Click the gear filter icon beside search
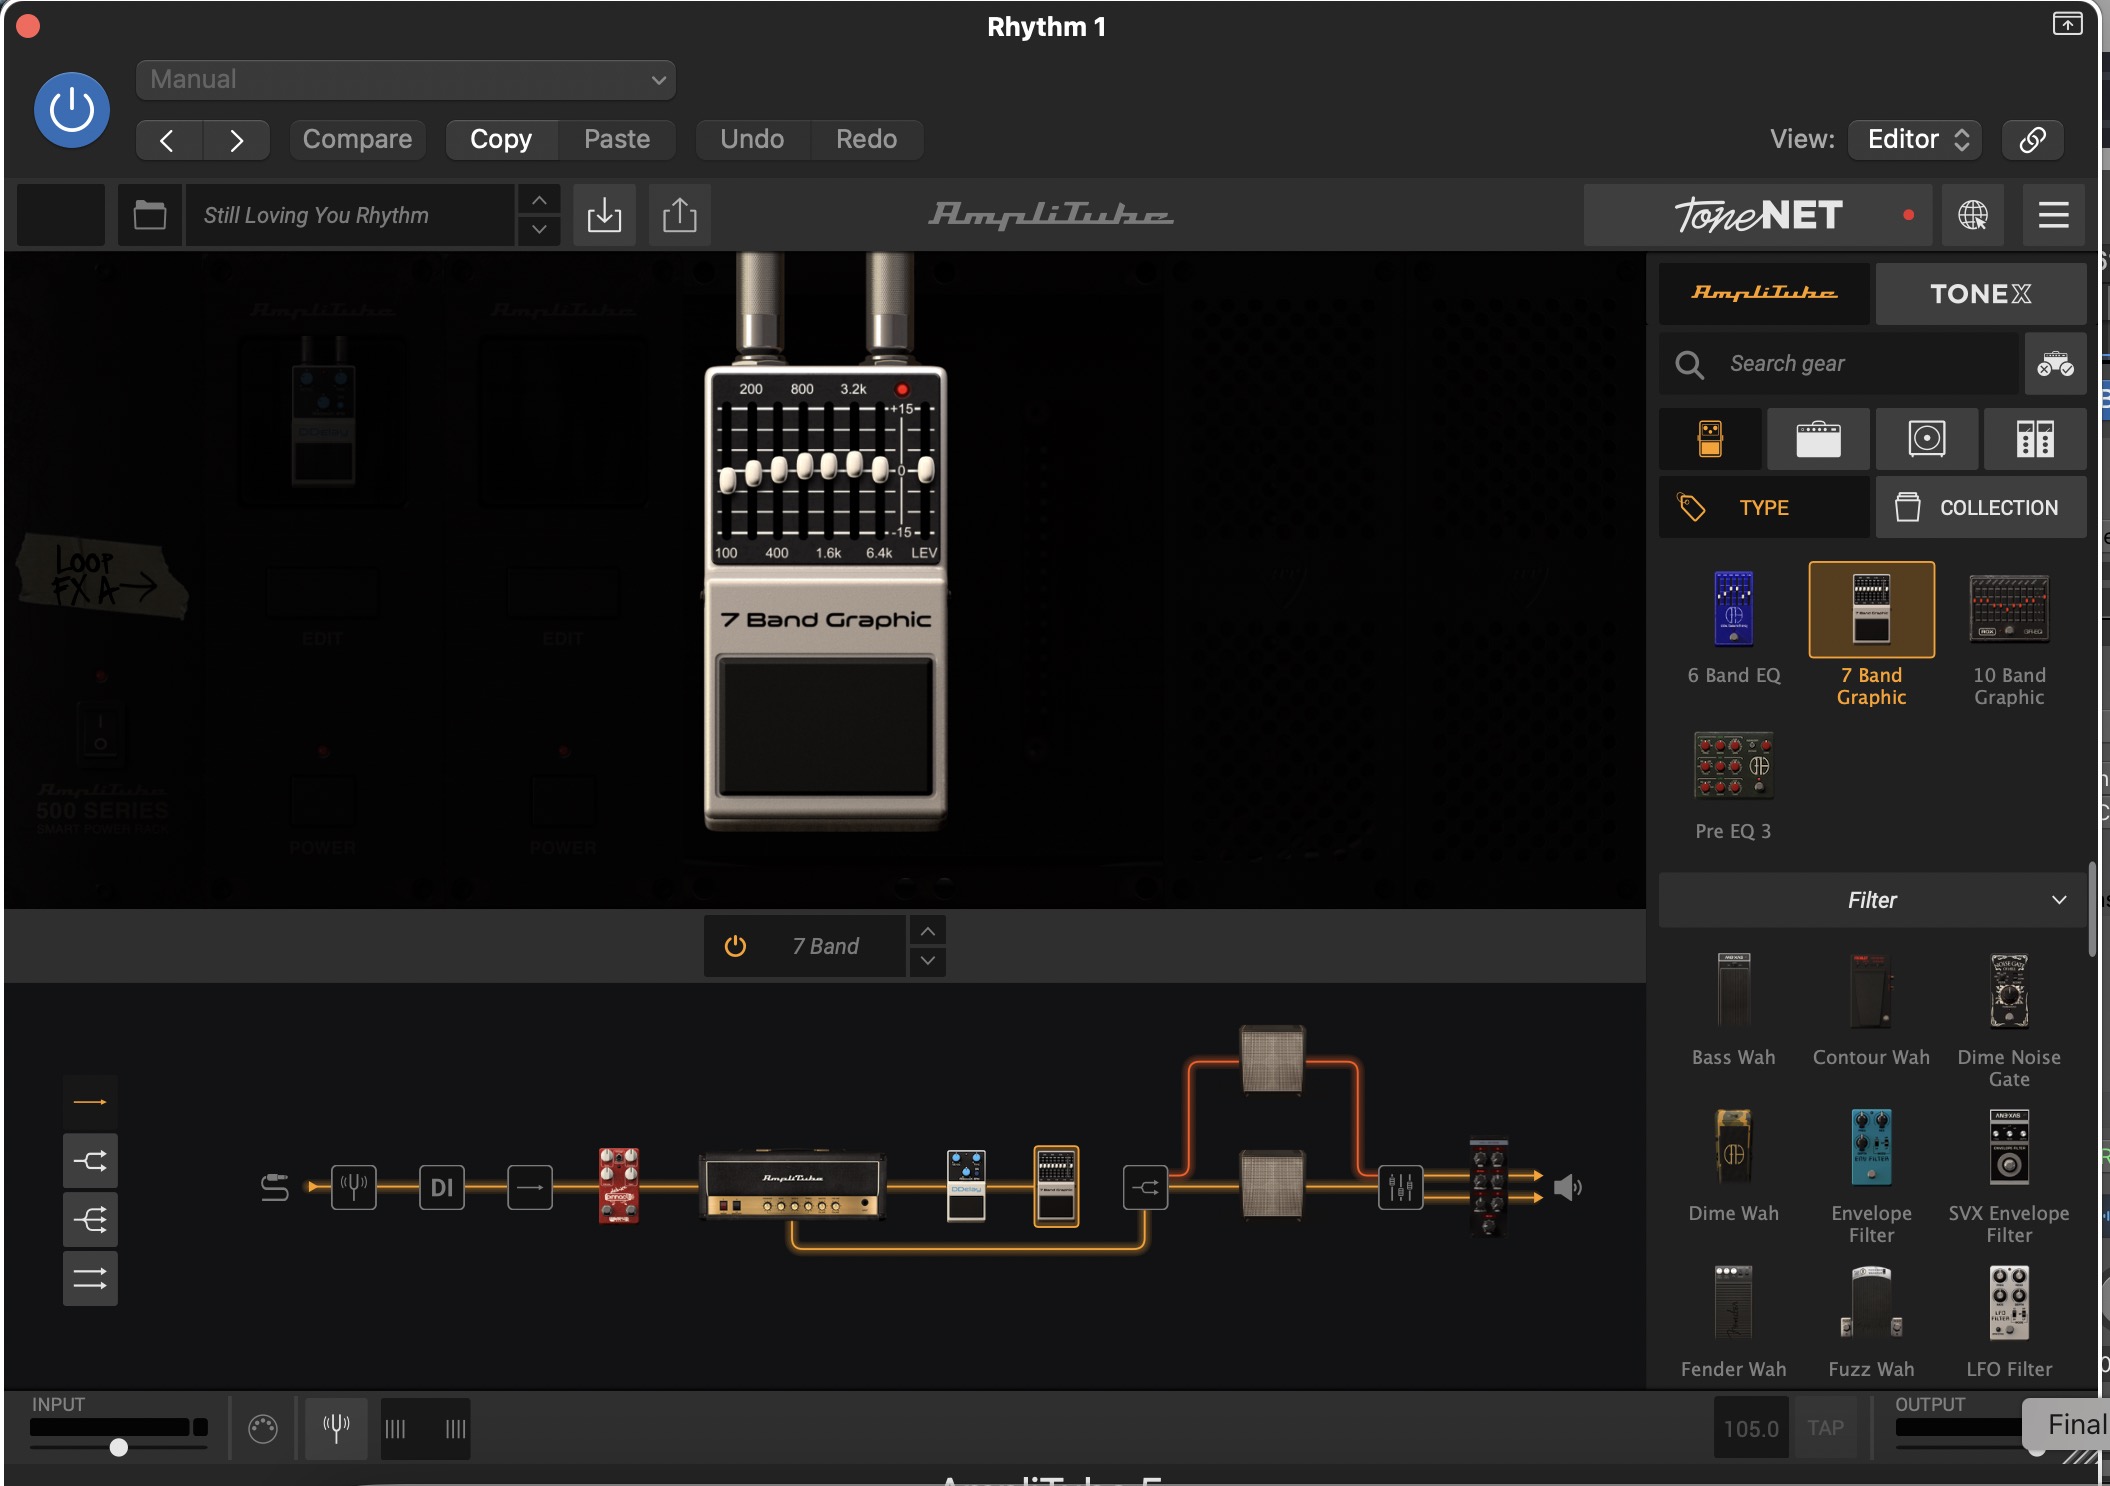 click(x=2055, y=364)
